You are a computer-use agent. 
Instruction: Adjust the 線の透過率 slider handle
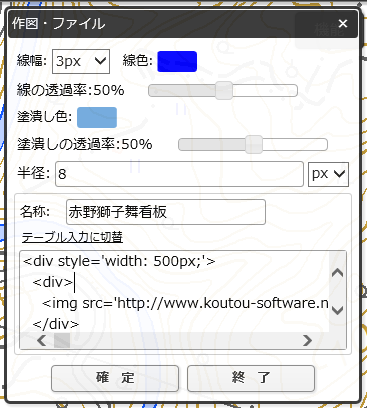point(224,90)
